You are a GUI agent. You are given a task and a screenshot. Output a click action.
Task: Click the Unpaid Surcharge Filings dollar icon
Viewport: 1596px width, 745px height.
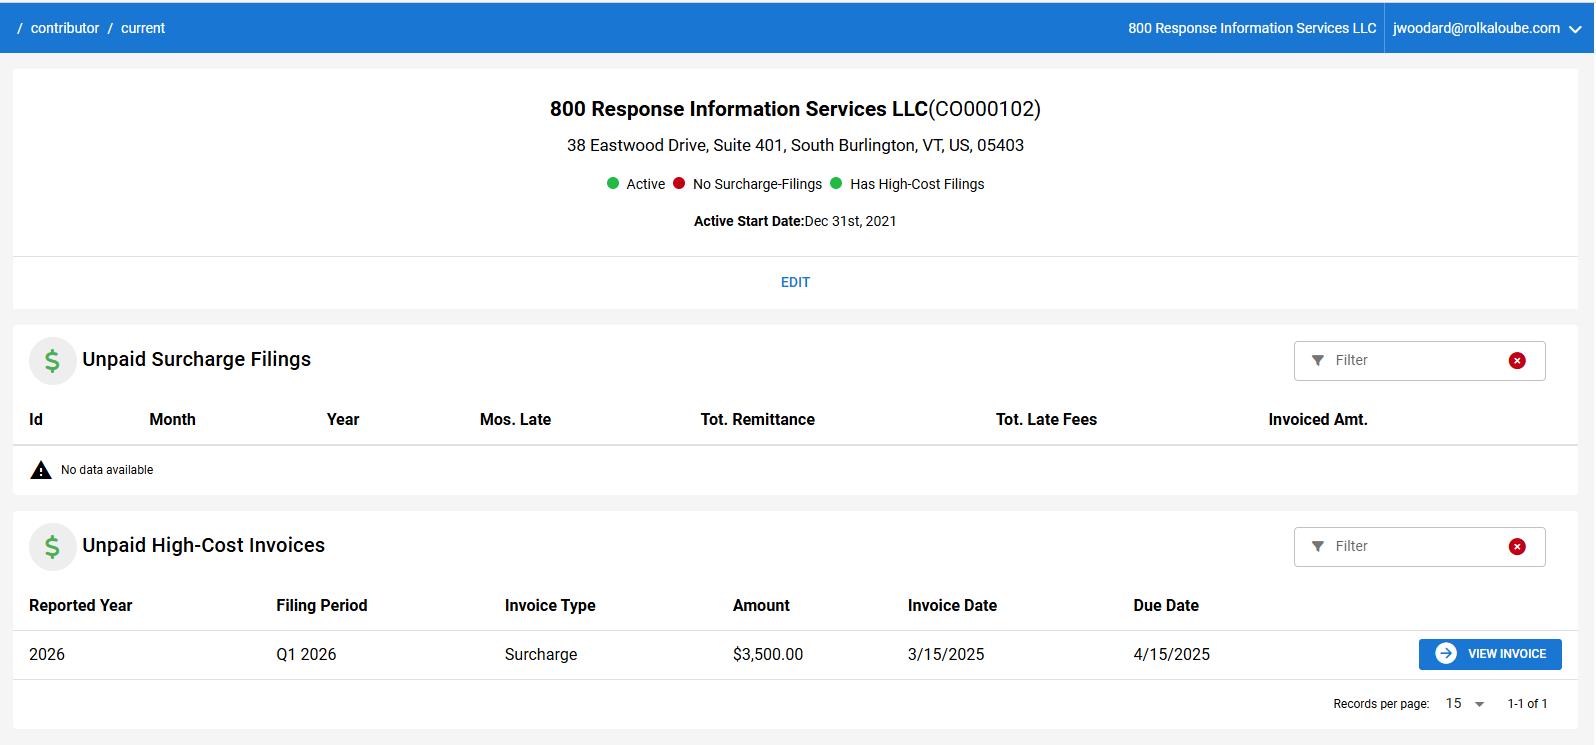point(53,361)
